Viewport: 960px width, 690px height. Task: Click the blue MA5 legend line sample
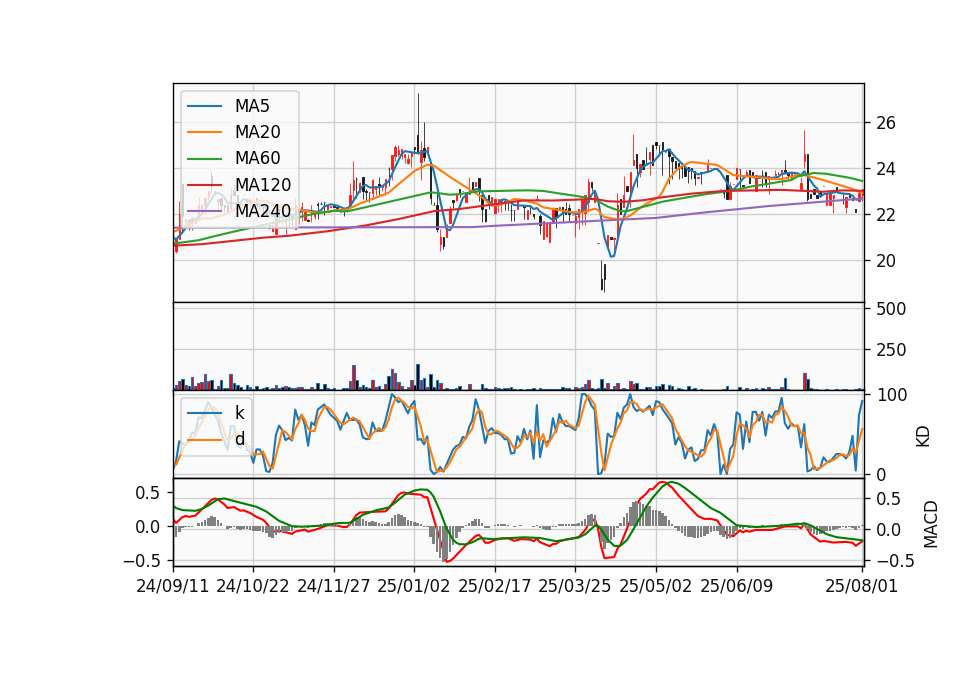204,106
